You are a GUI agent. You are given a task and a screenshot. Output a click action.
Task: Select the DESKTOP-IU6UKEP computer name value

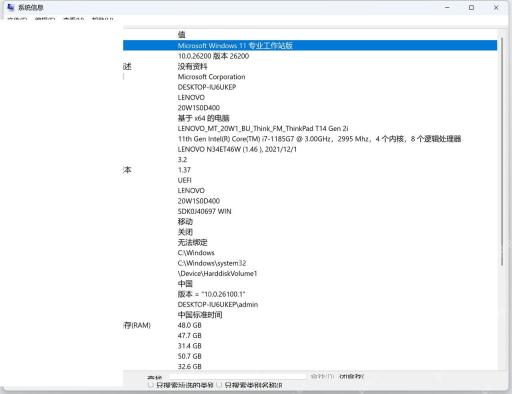point(207,87)
